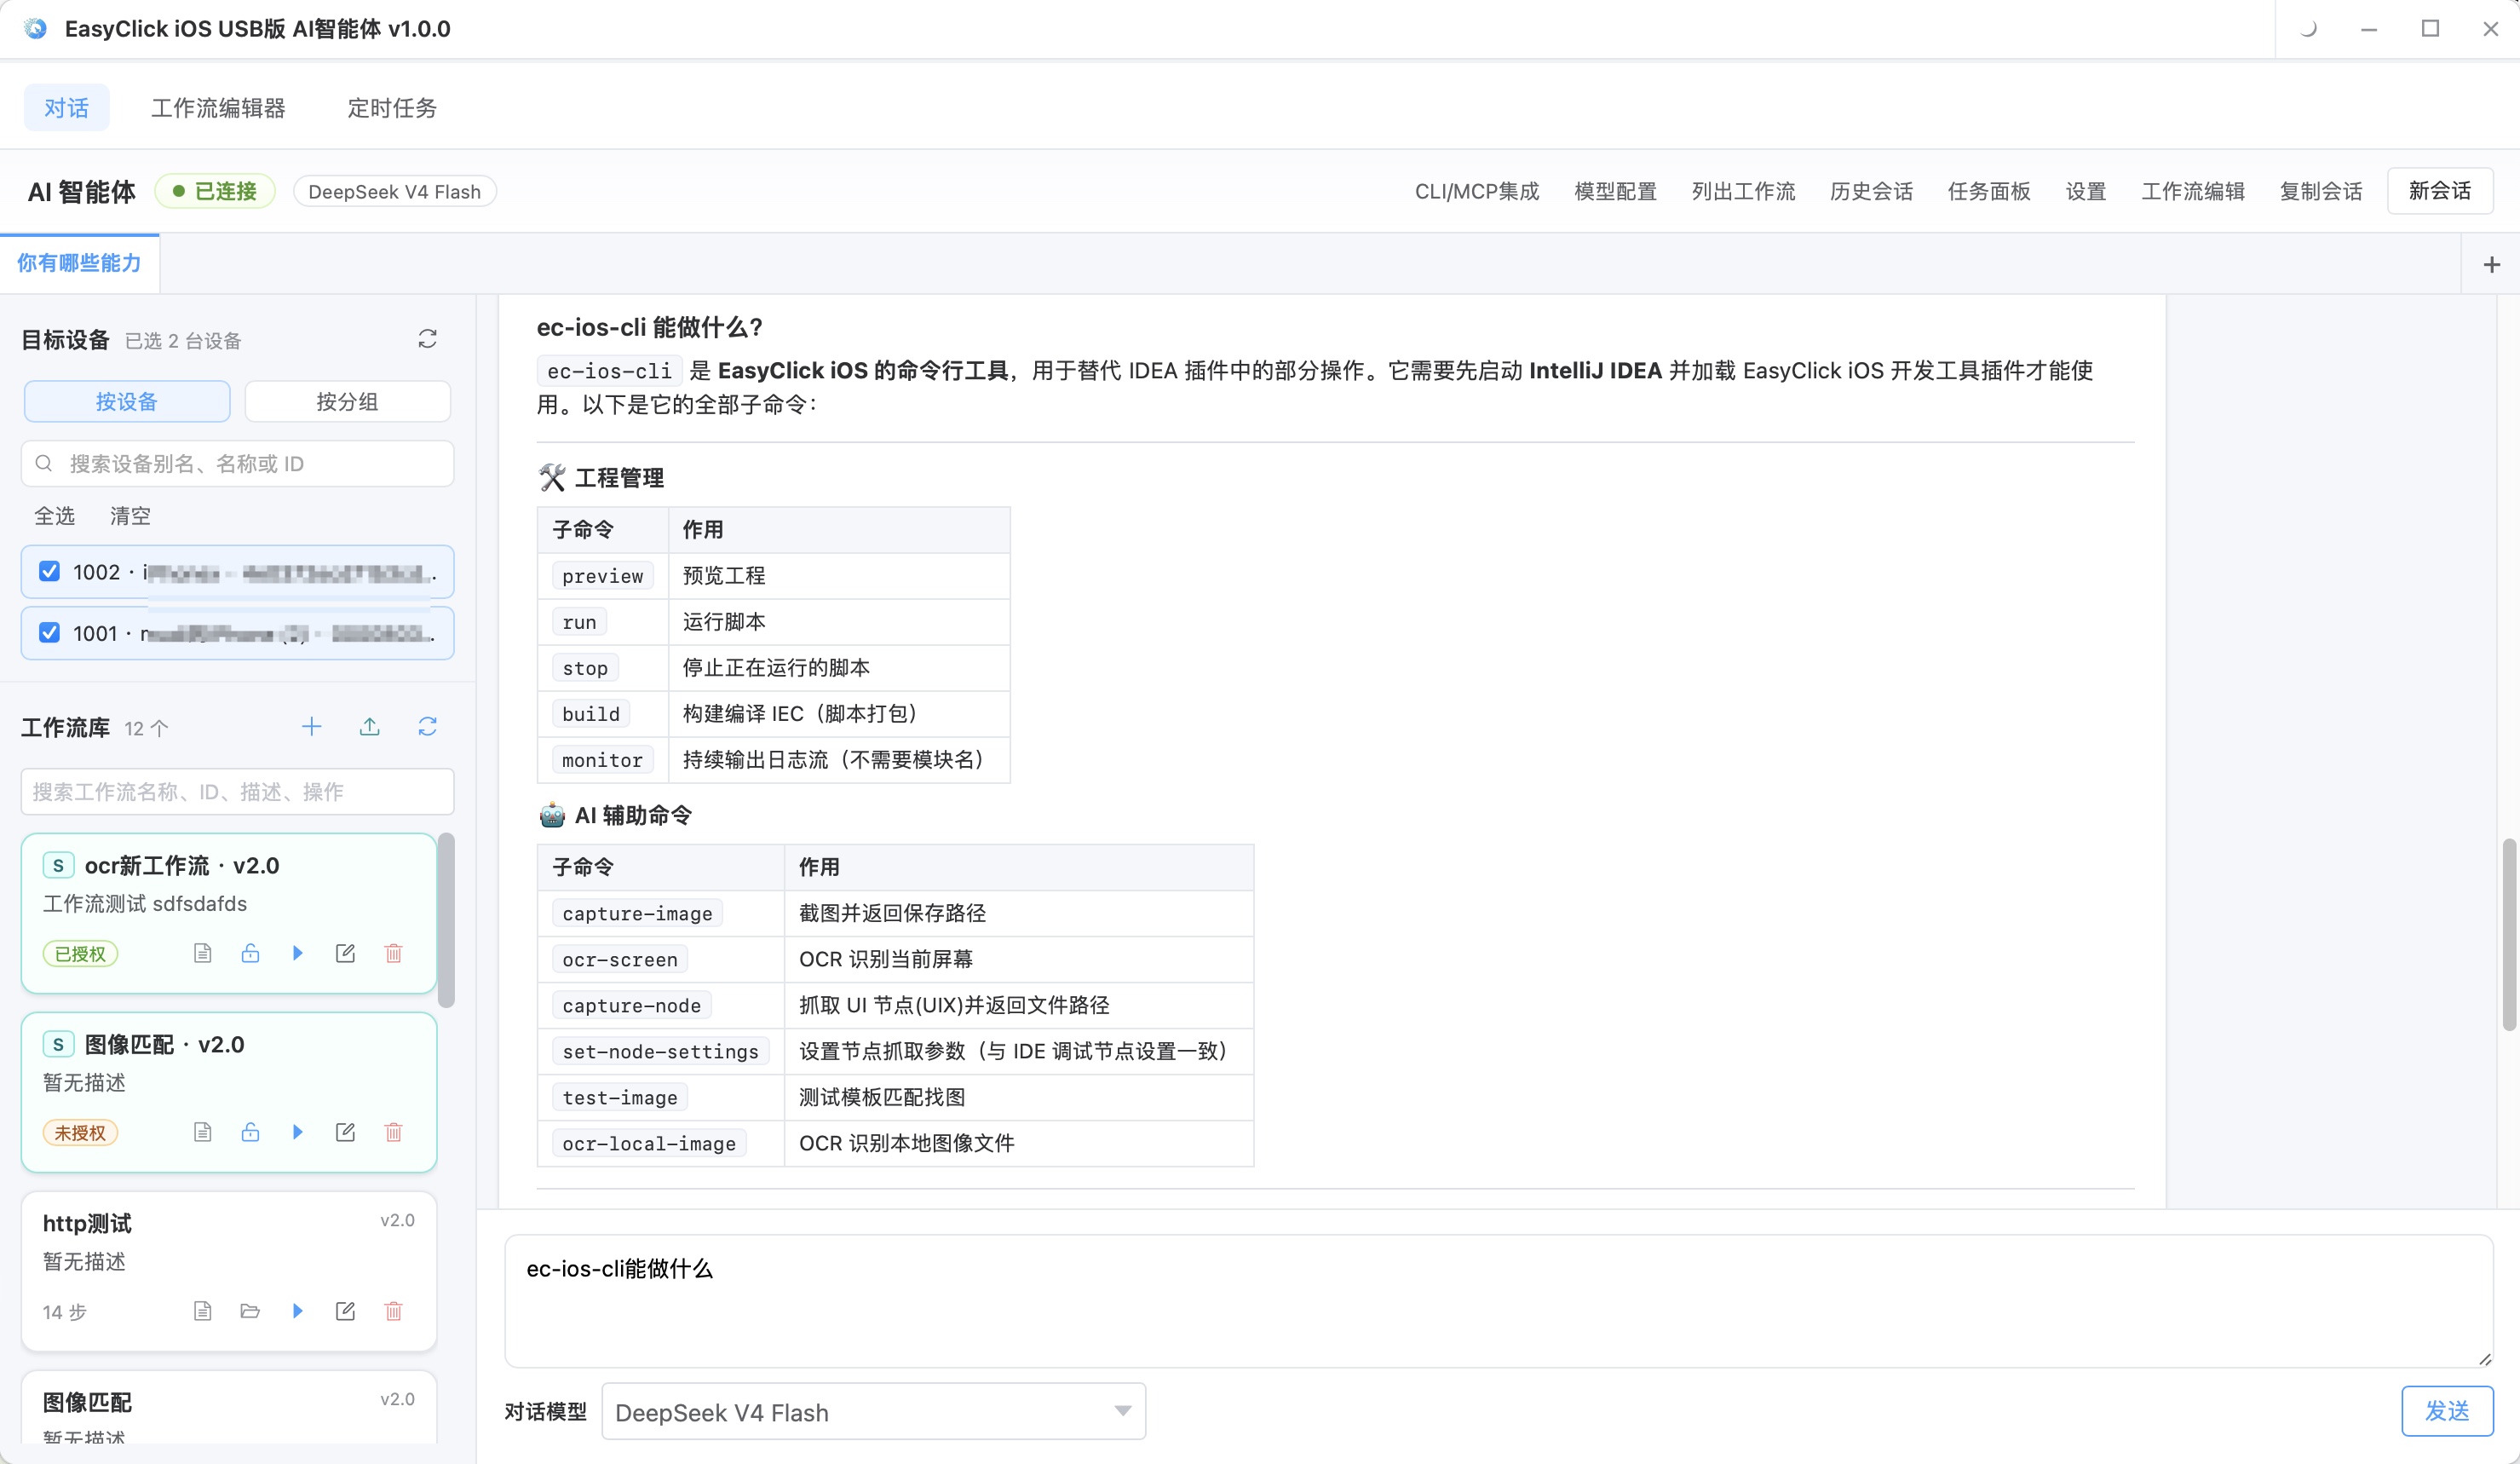
Task: Click open-folder icon on http测试 card
Action: (250, 1311)
